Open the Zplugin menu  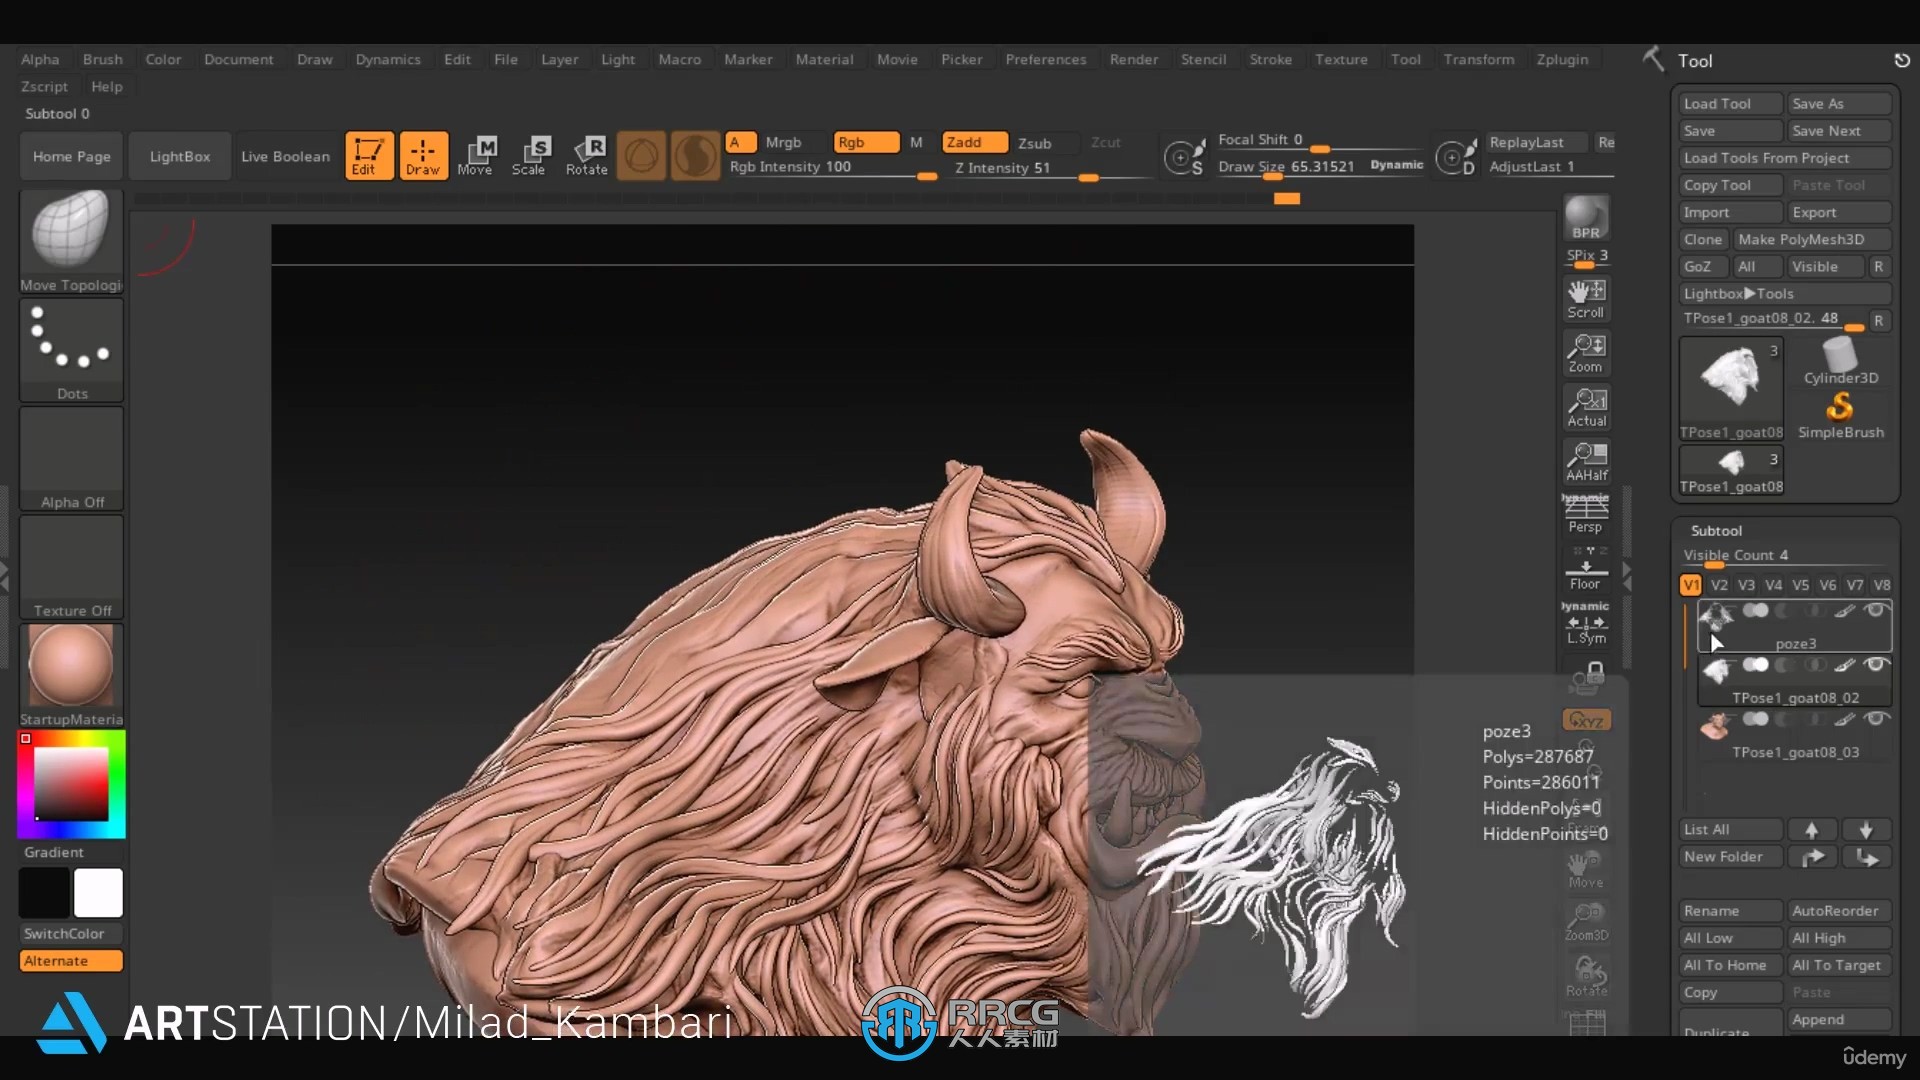(1562, 59)
